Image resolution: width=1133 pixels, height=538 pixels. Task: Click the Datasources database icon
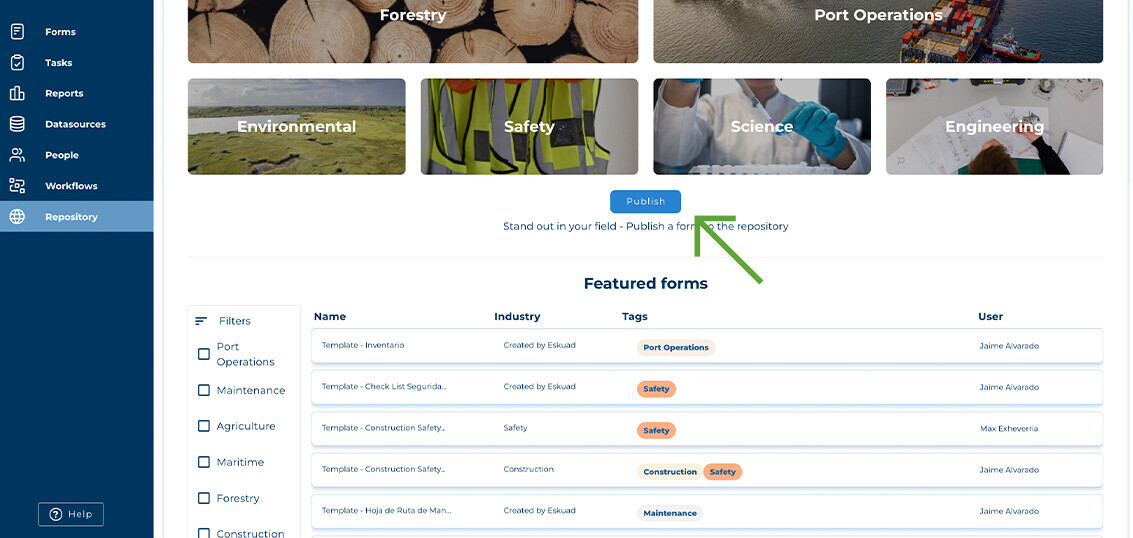click(x=17, y=124)
